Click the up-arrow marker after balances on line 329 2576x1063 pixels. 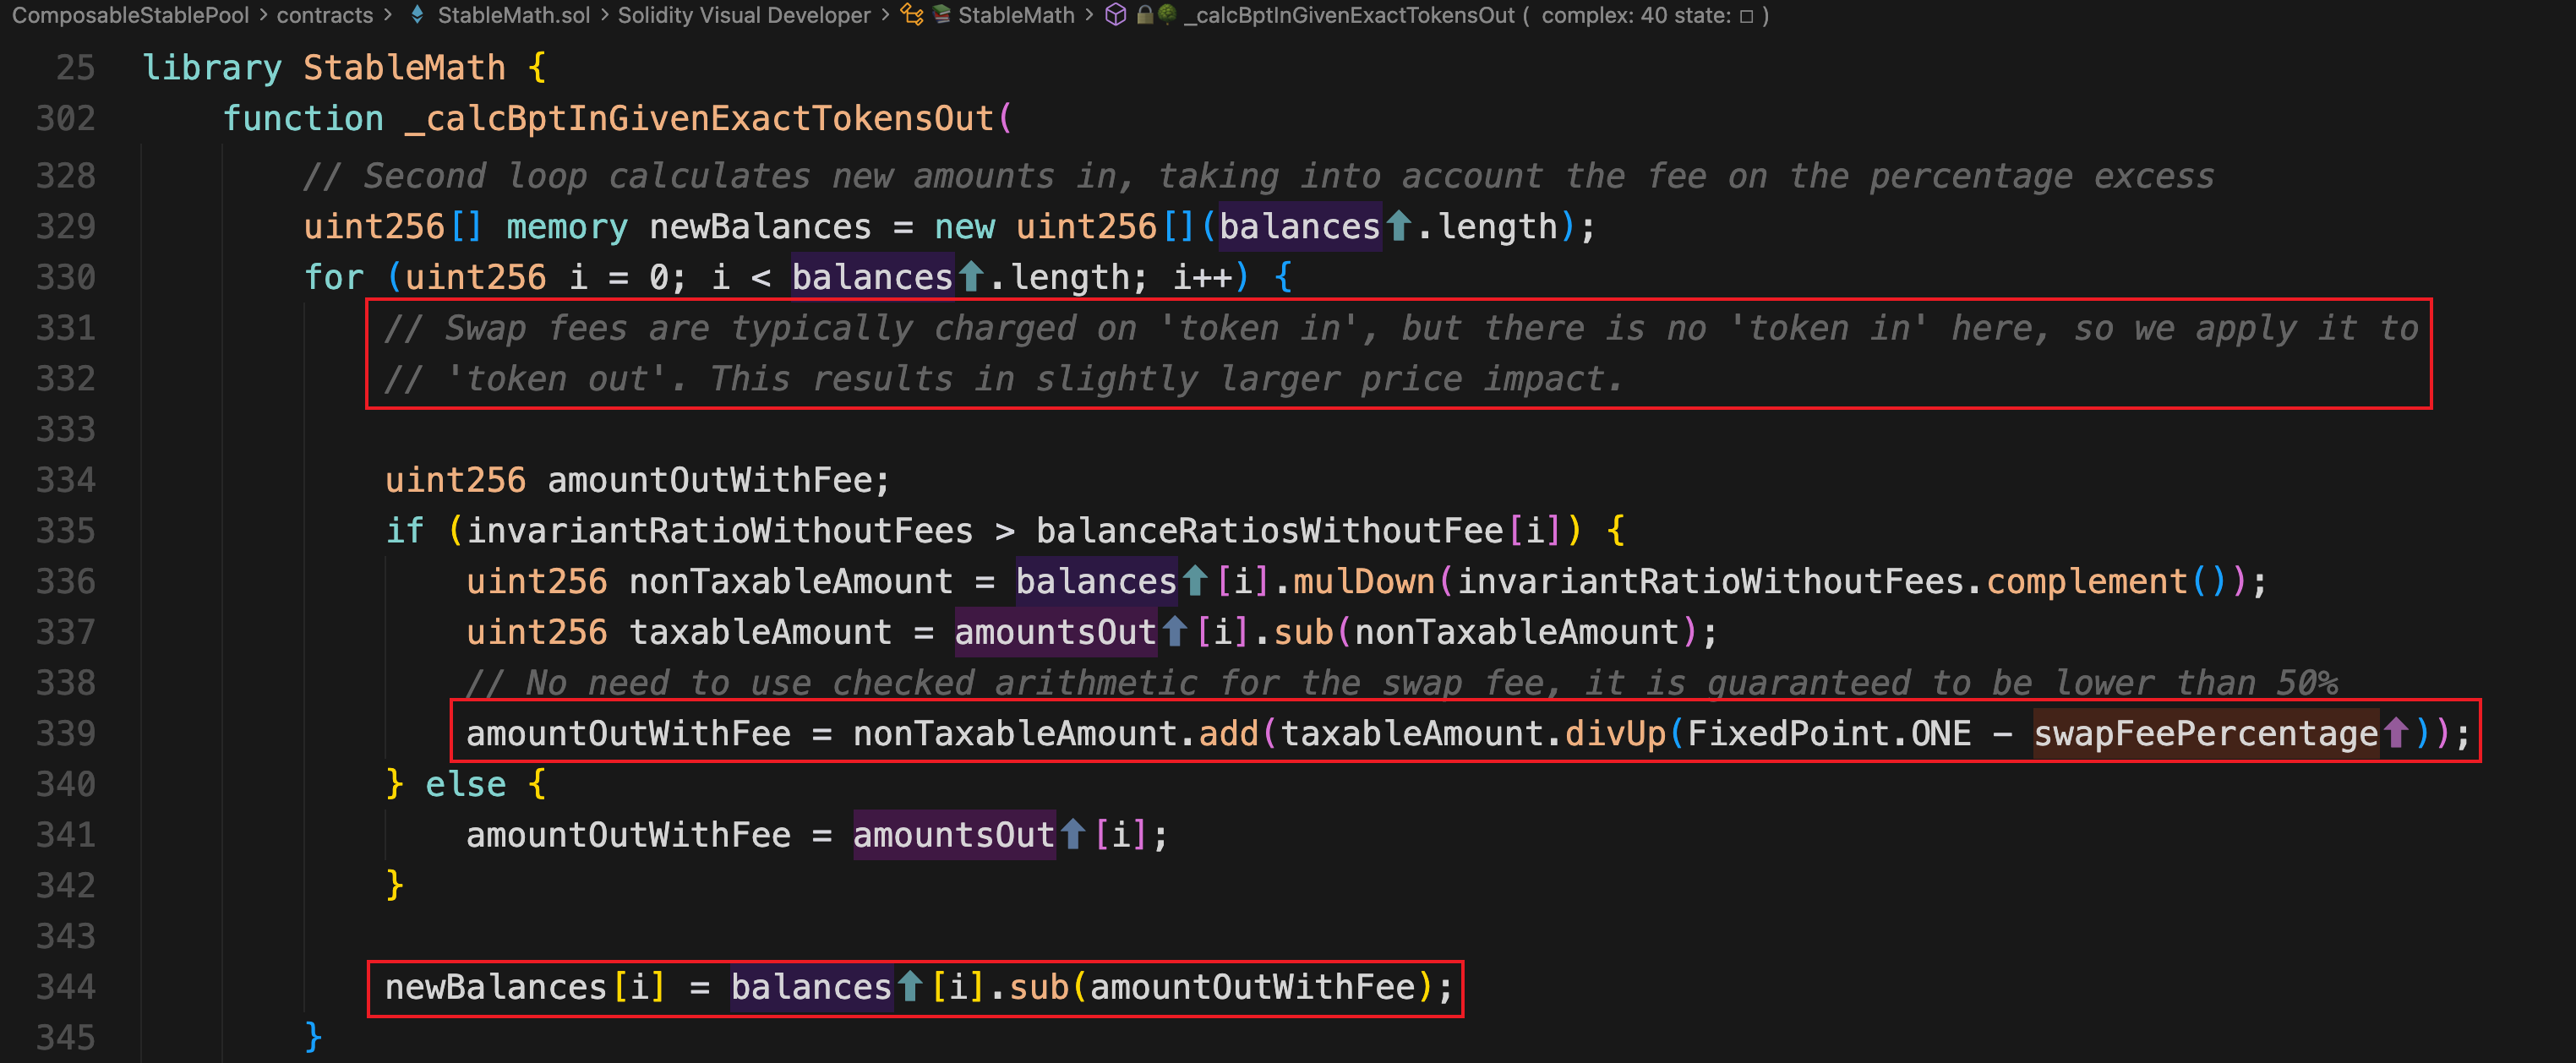point(1399,227)
